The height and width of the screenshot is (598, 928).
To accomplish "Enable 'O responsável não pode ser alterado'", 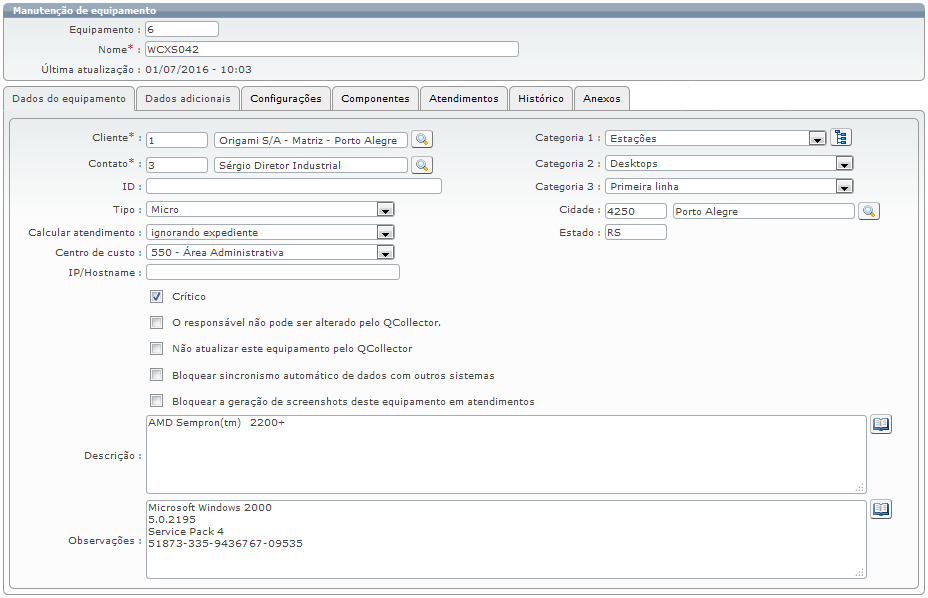I will 156,323.
